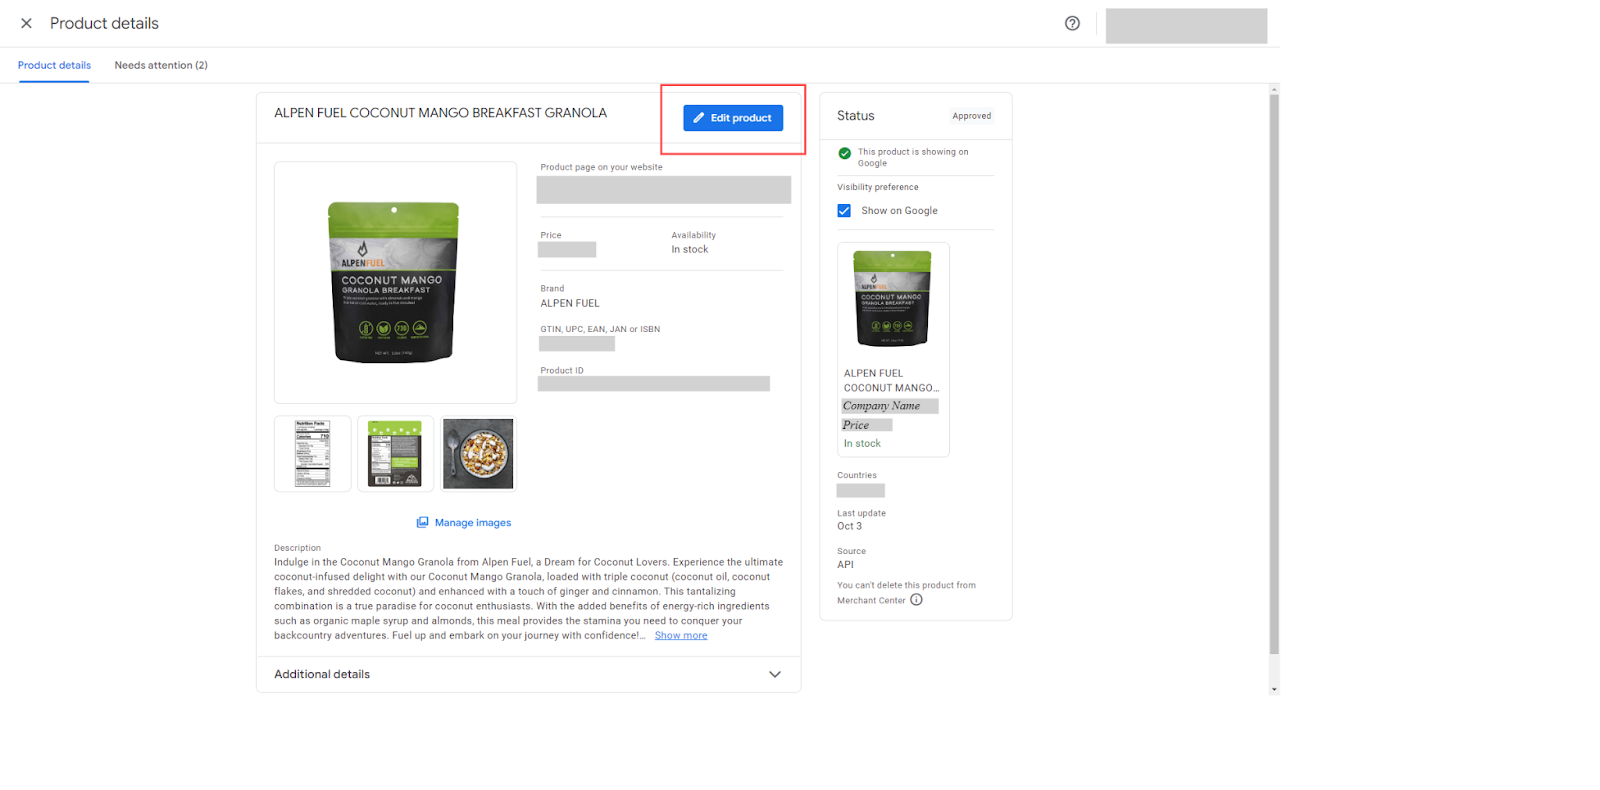The image size is (1600, 790).
Task: Click the redacted account area top right
Action: pos(1186,26)
